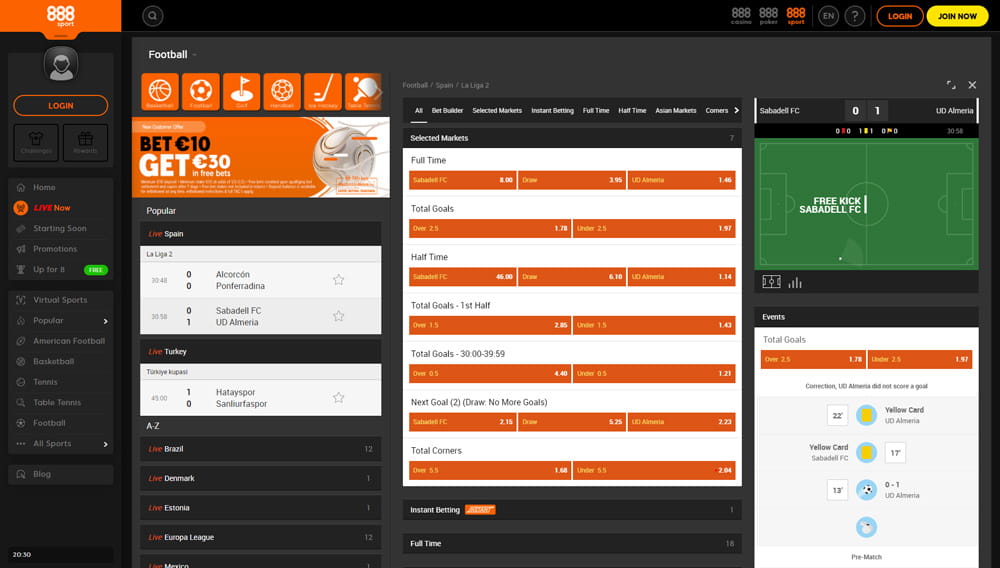
Task: Open the Half Time tab
Action: (x=632, y=110)
